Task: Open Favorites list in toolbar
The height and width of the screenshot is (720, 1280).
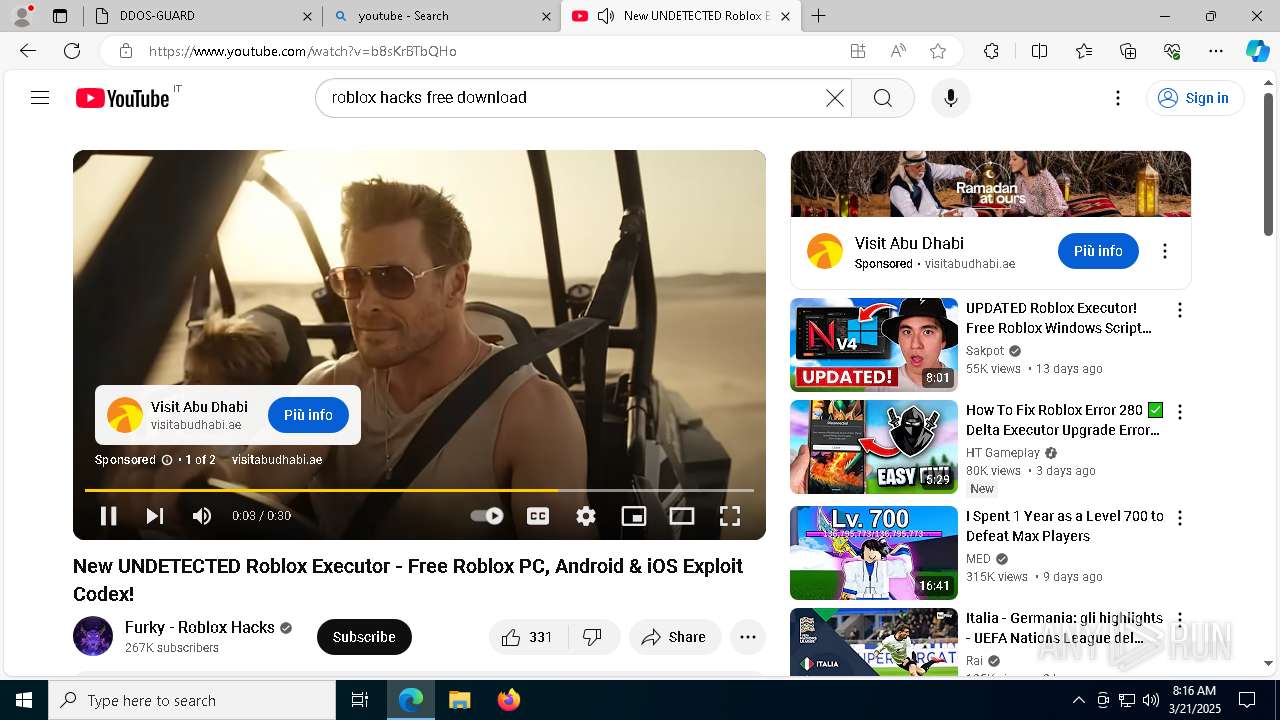Action: click(x=1084, y=51)
